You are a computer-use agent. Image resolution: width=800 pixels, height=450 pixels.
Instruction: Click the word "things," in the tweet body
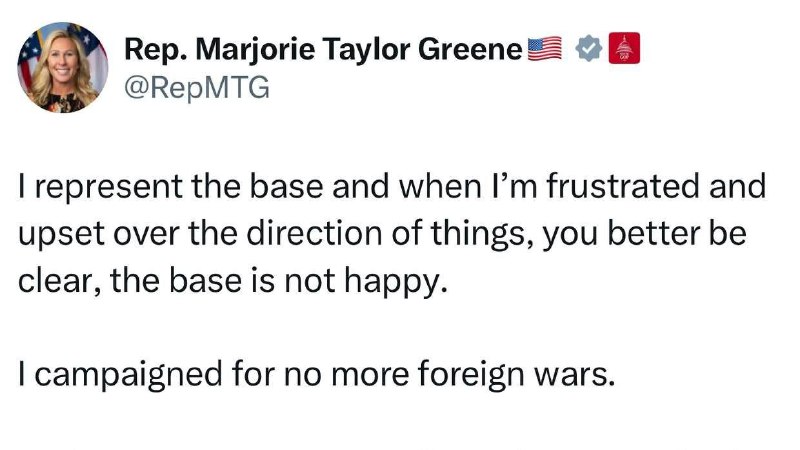(x=483, y=234)
